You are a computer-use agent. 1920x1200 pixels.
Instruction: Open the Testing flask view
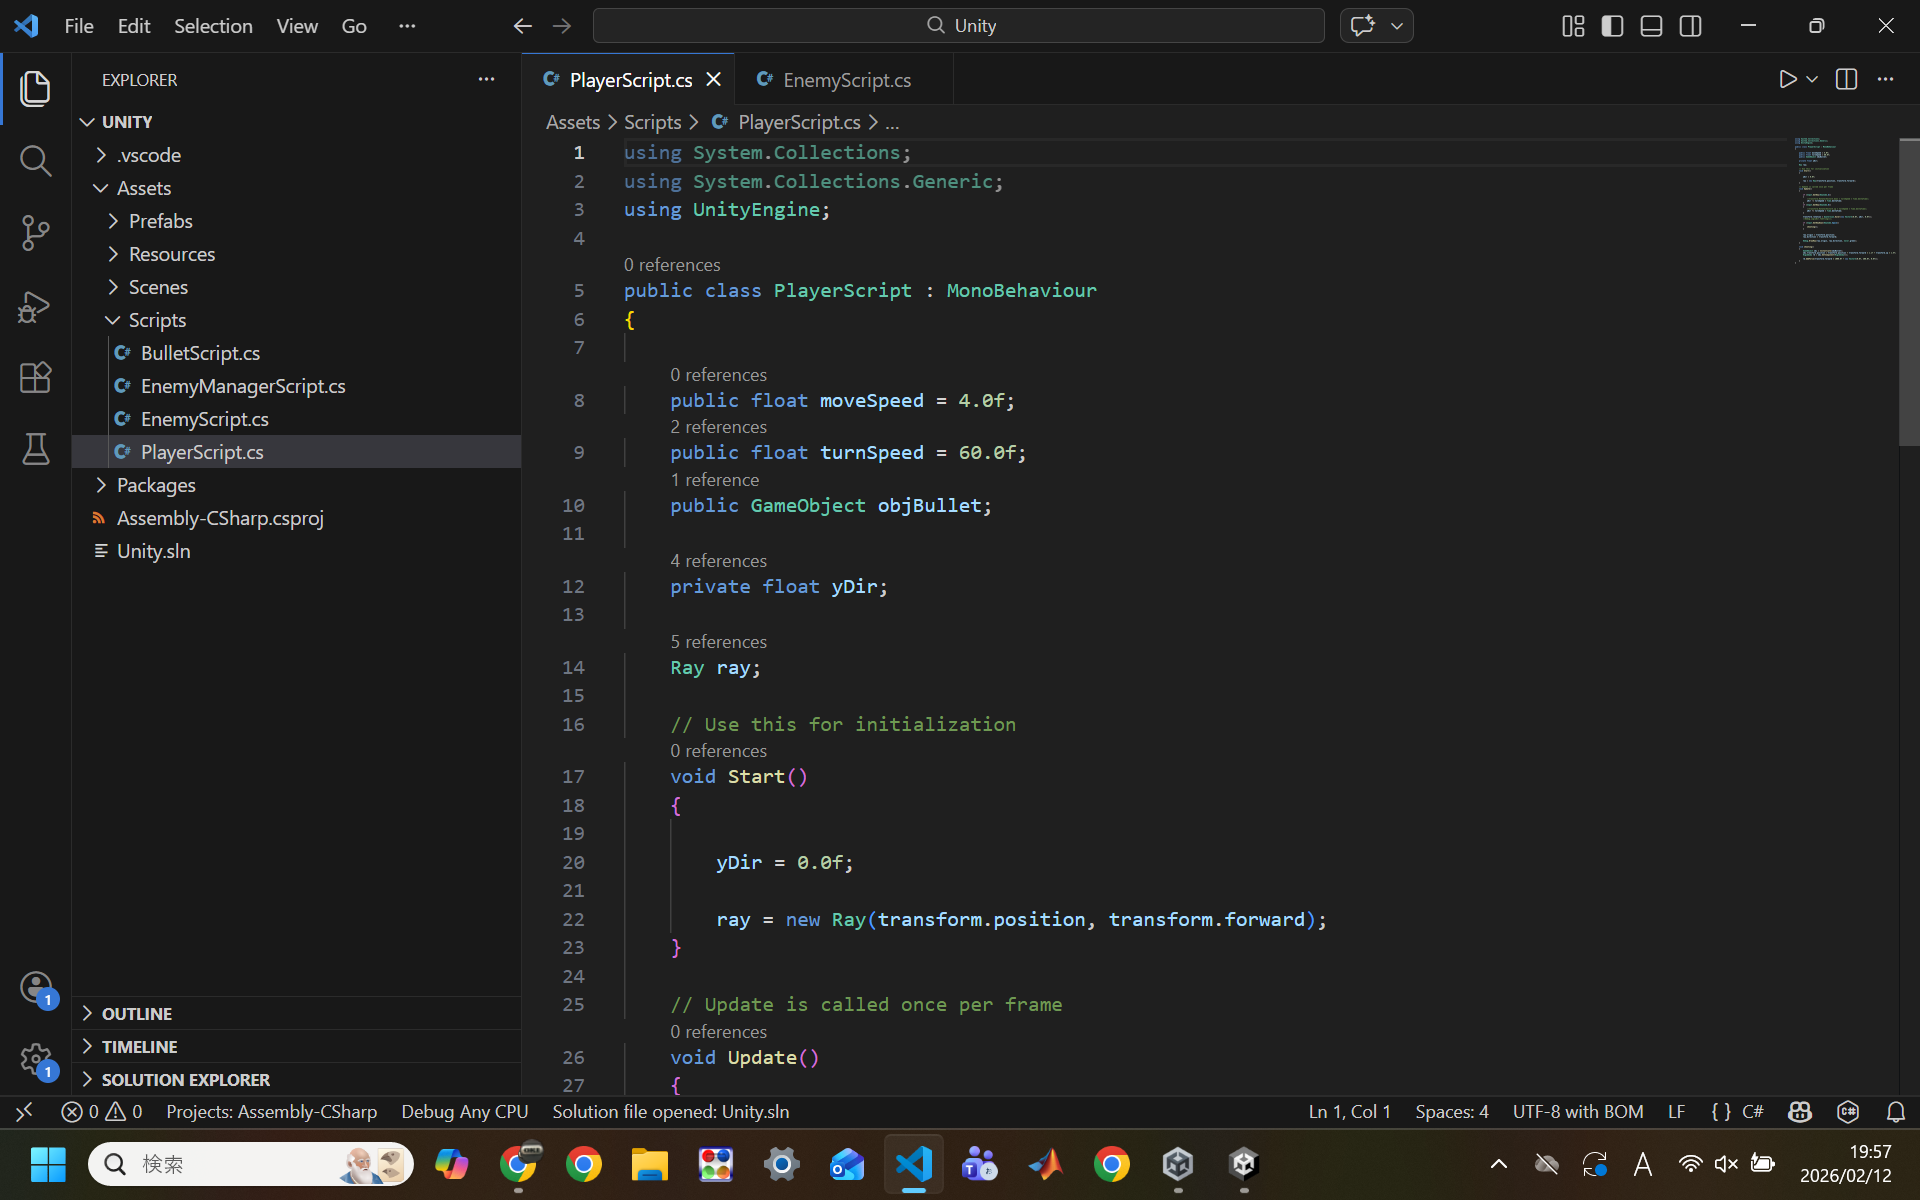(x=35, y=449)
